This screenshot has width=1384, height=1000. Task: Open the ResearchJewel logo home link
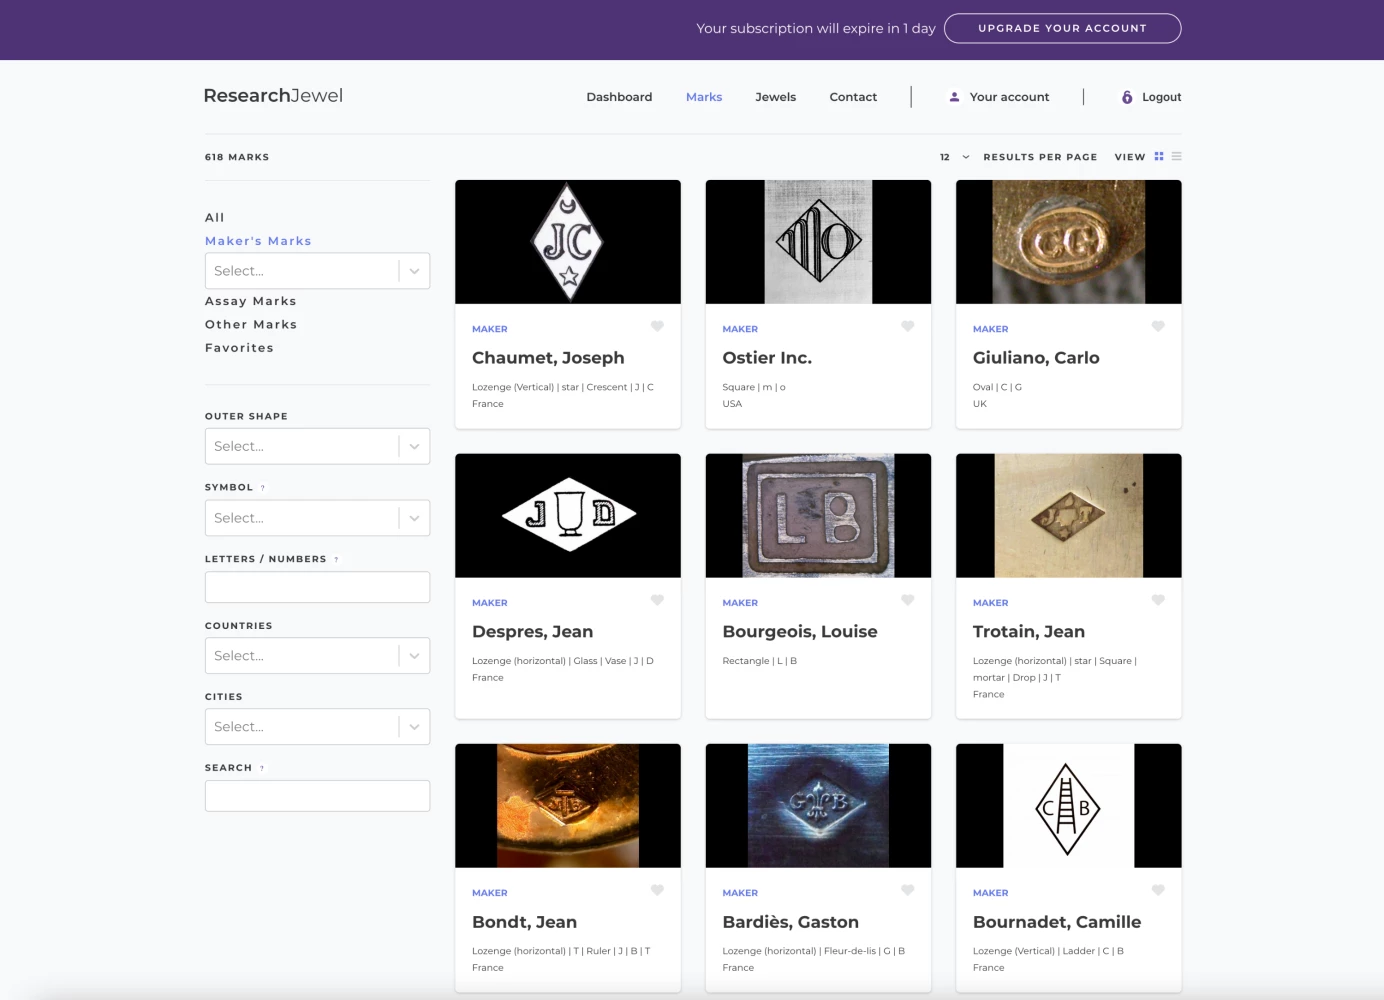[273, 96]
